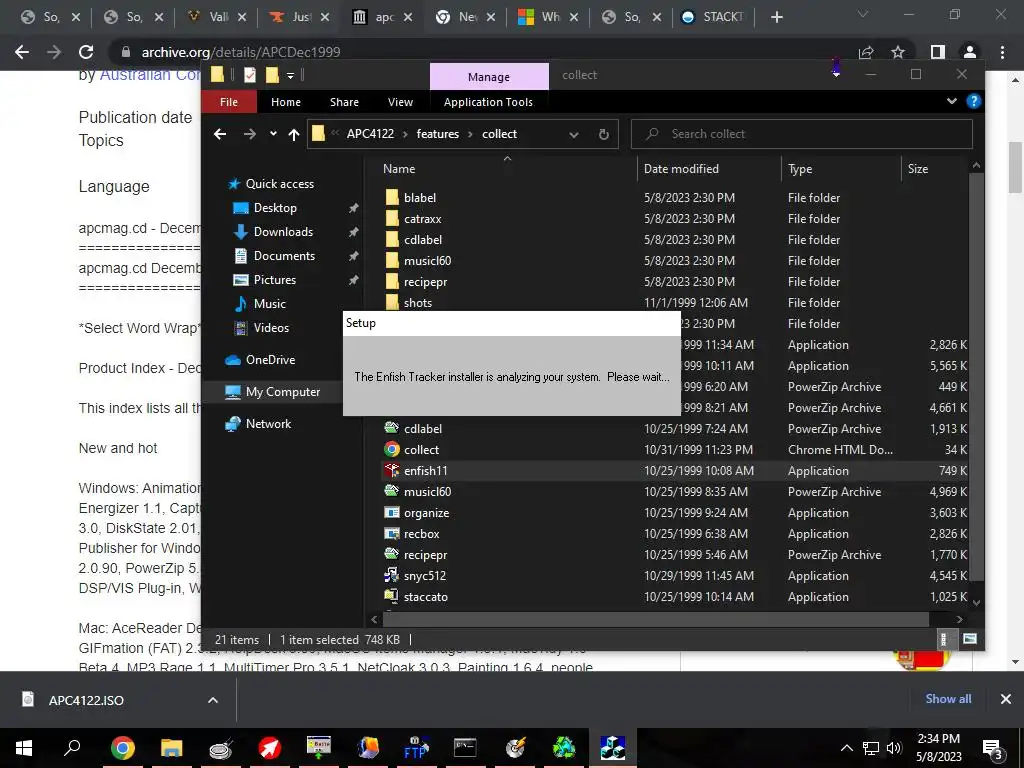This screenshot has height=768, width=1024.
Task: Click the file list horizontal scrollbar
Action: coord(654,618)
